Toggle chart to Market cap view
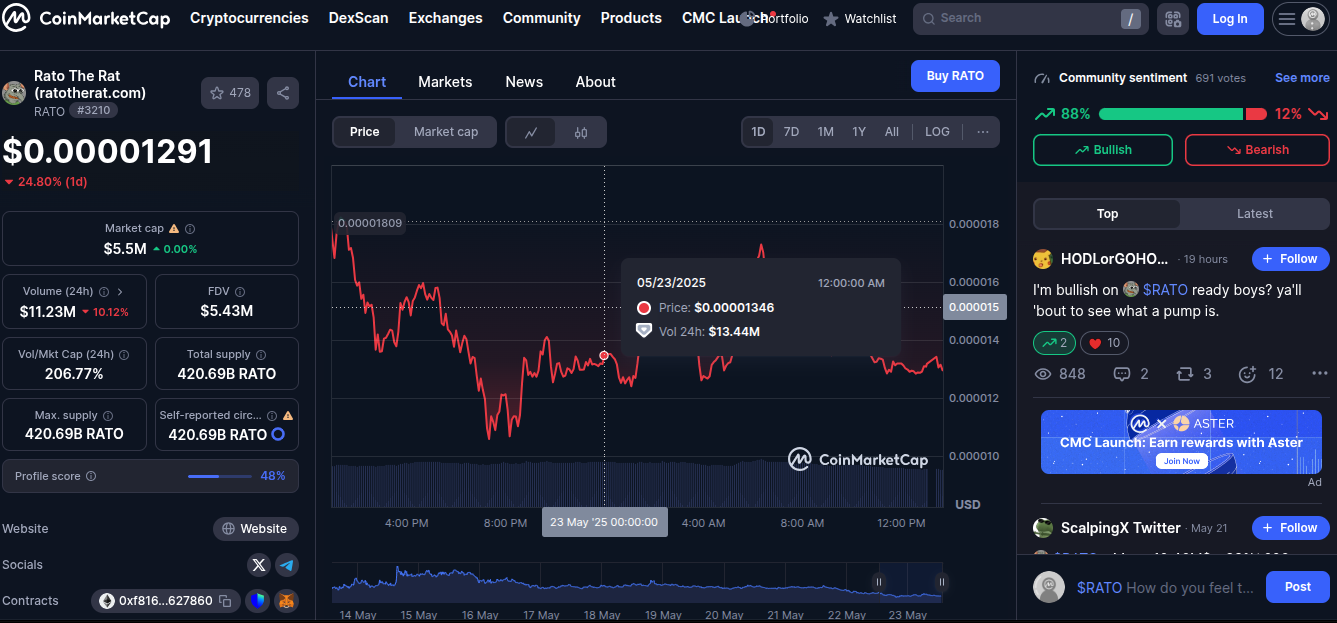 (445, 132)
